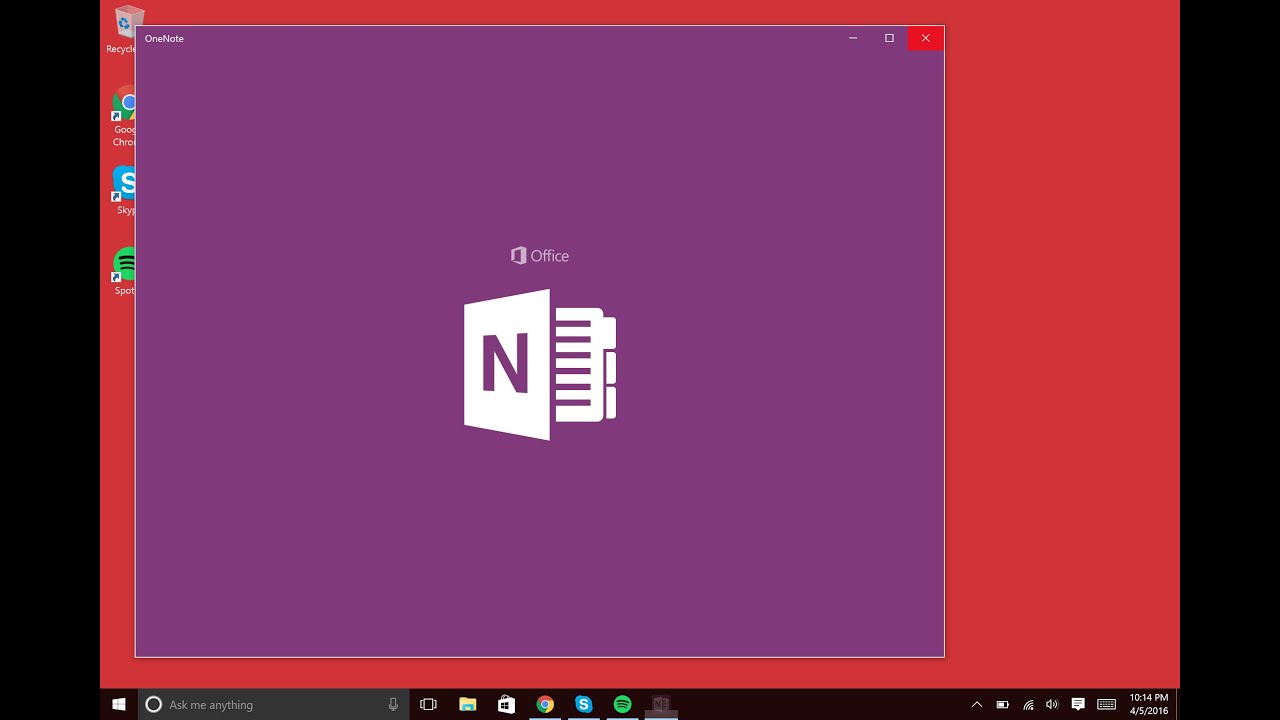Open the volume speaker icon
This screenshot has height=720, width=1280.
coord(1052,704)
